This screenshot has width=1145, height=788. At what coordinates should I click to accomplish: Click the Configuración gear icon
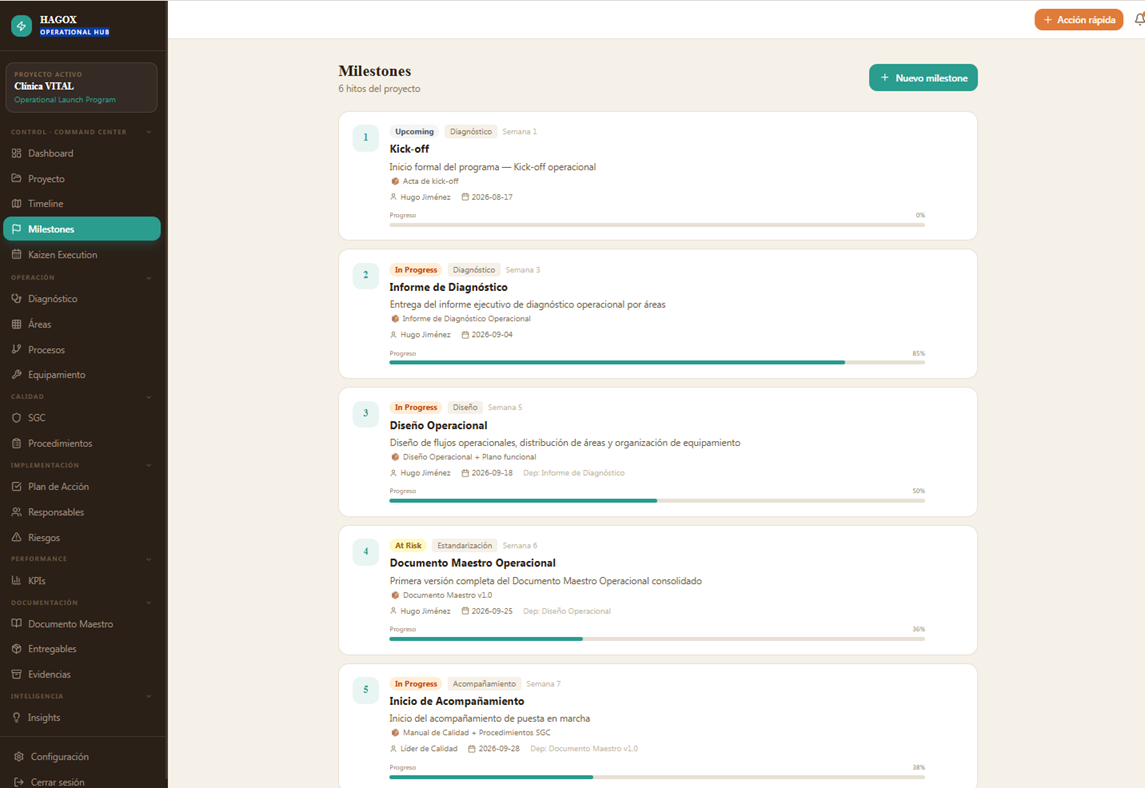click(x=19, y=757)
